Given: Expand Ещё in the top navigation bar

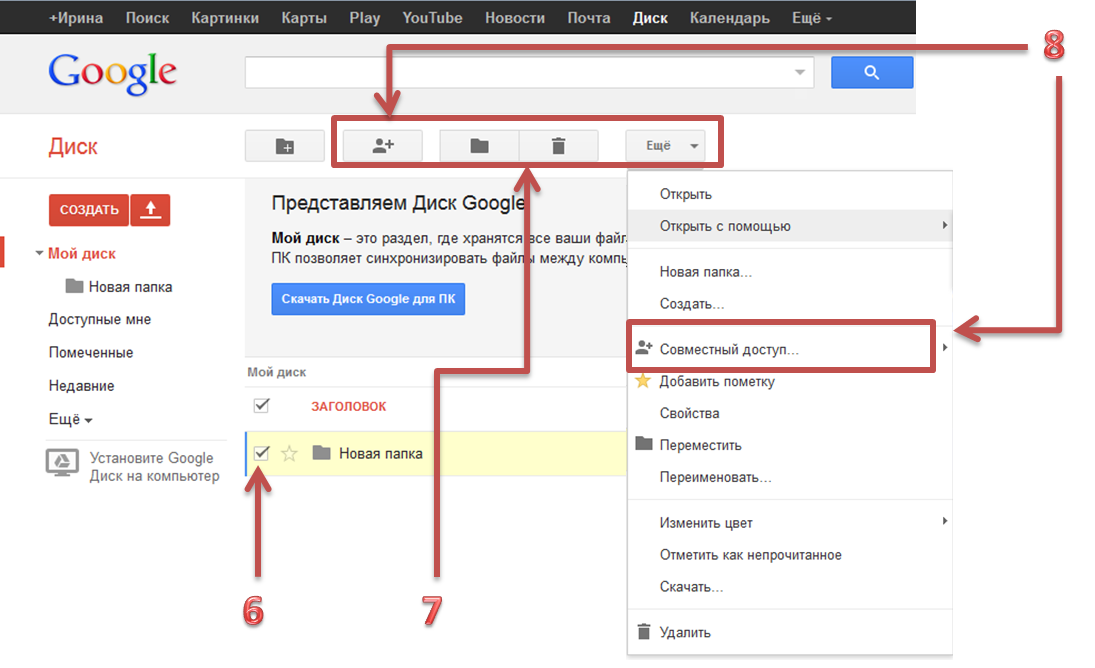Looking at the screenshot, I should (x=811, y=18).
